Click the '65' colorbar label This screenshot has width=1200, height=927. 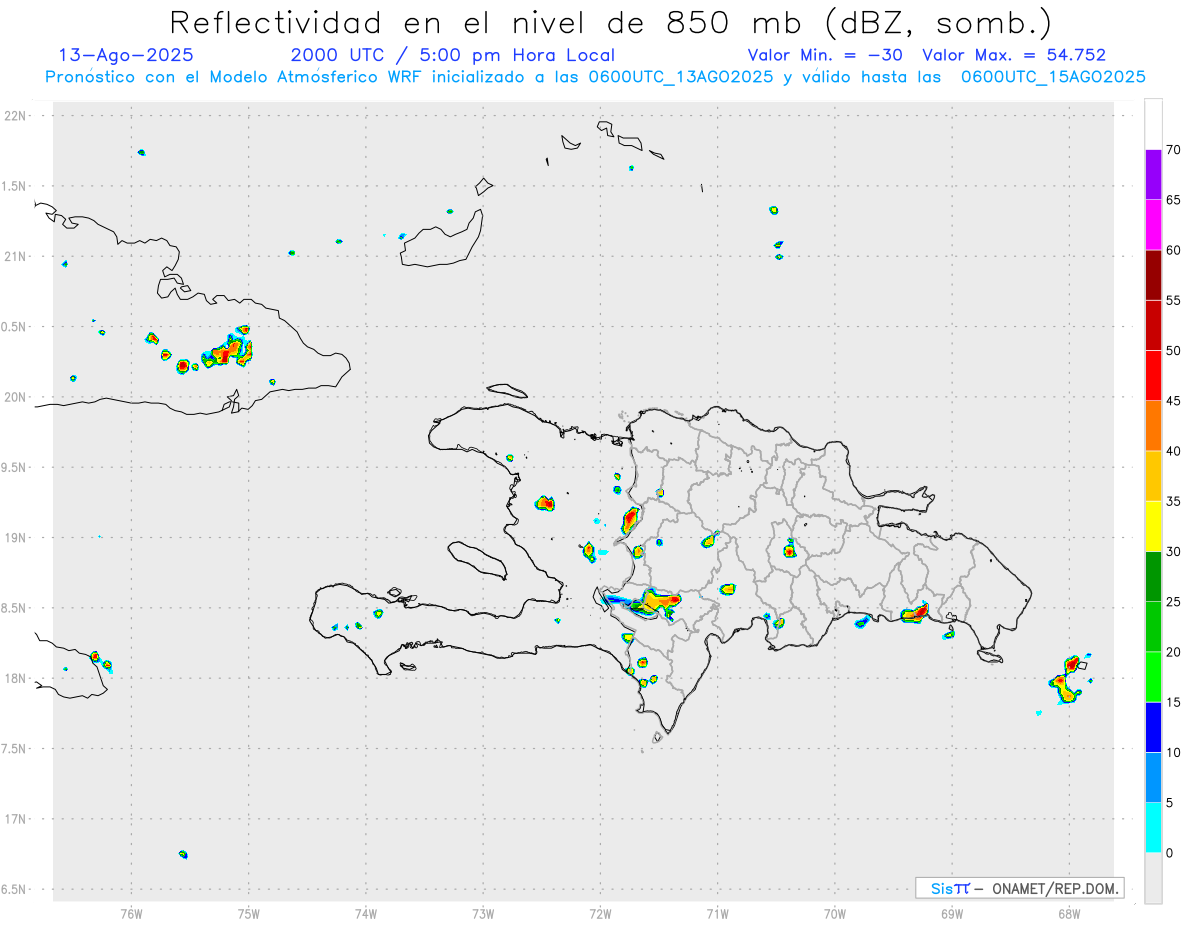click(x=1173, y=200)
